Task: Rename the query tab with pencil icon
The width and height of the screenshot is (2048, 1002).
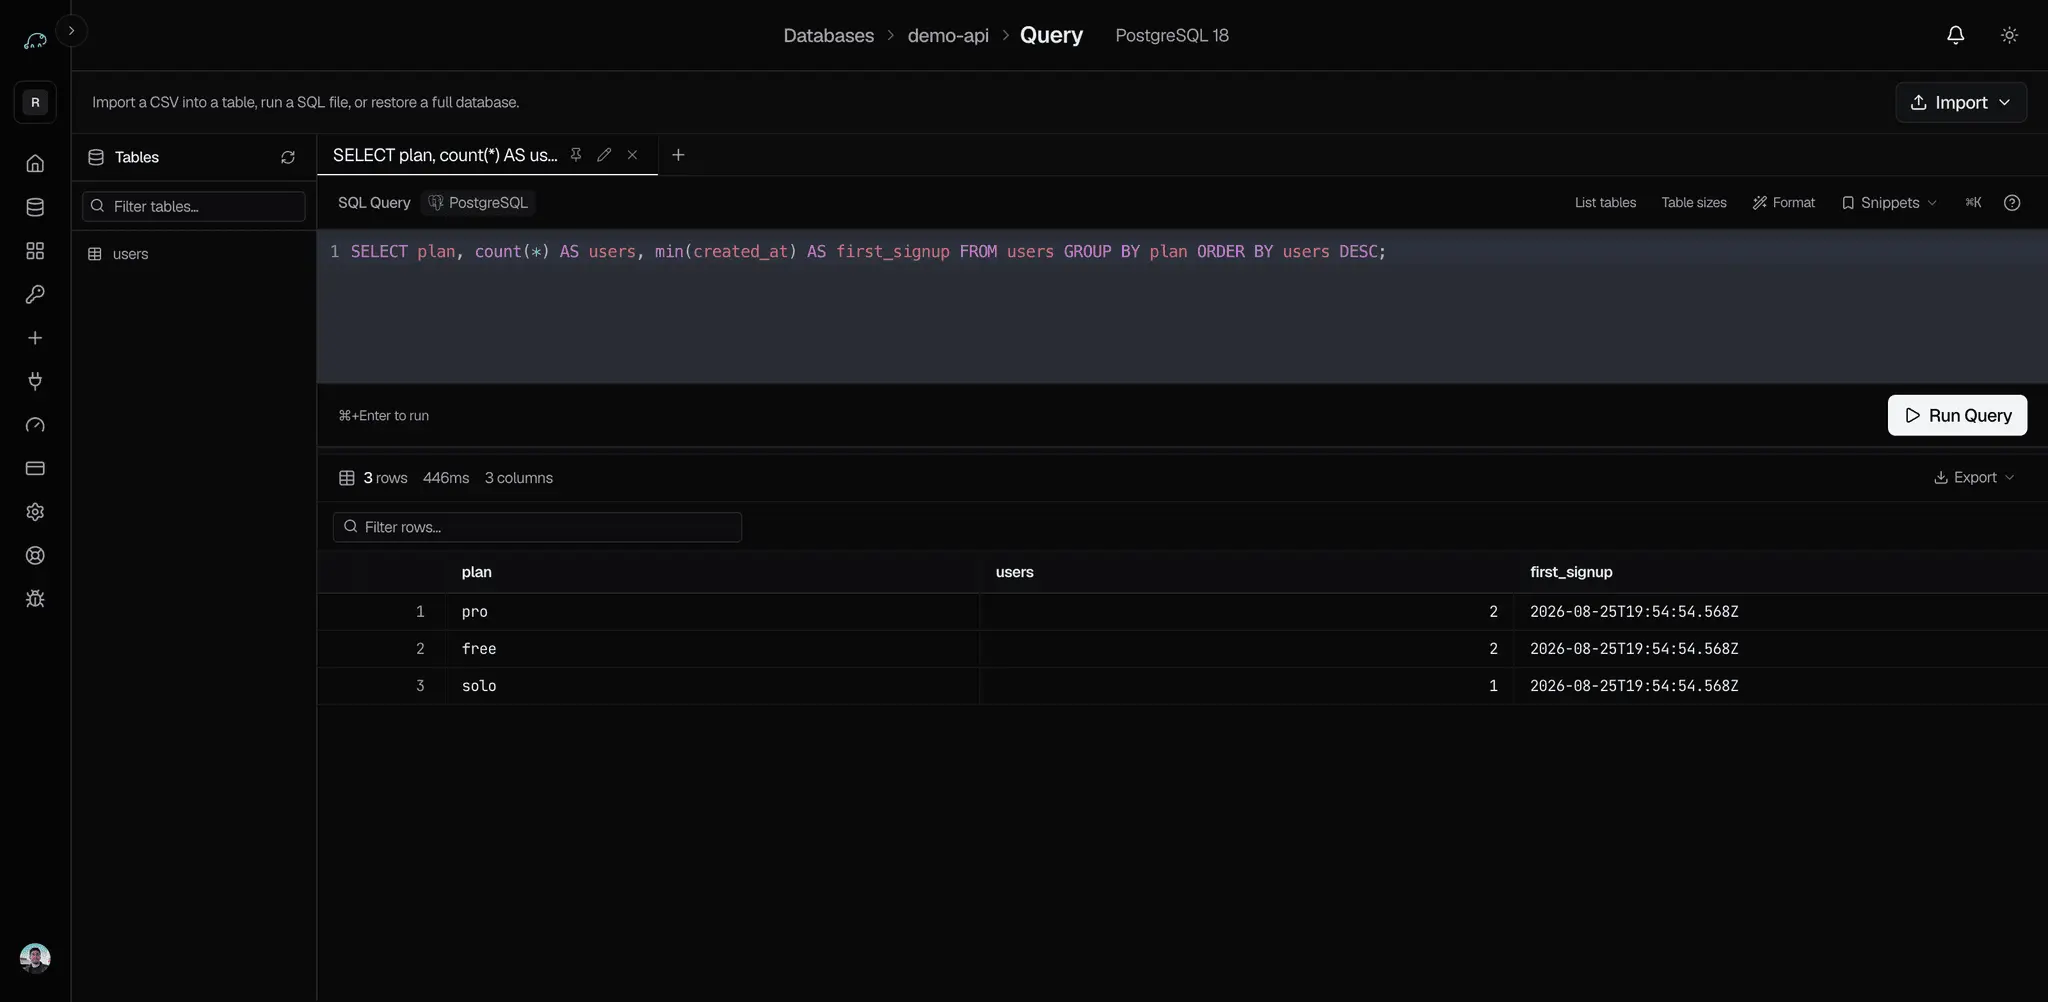Action: 604,155
